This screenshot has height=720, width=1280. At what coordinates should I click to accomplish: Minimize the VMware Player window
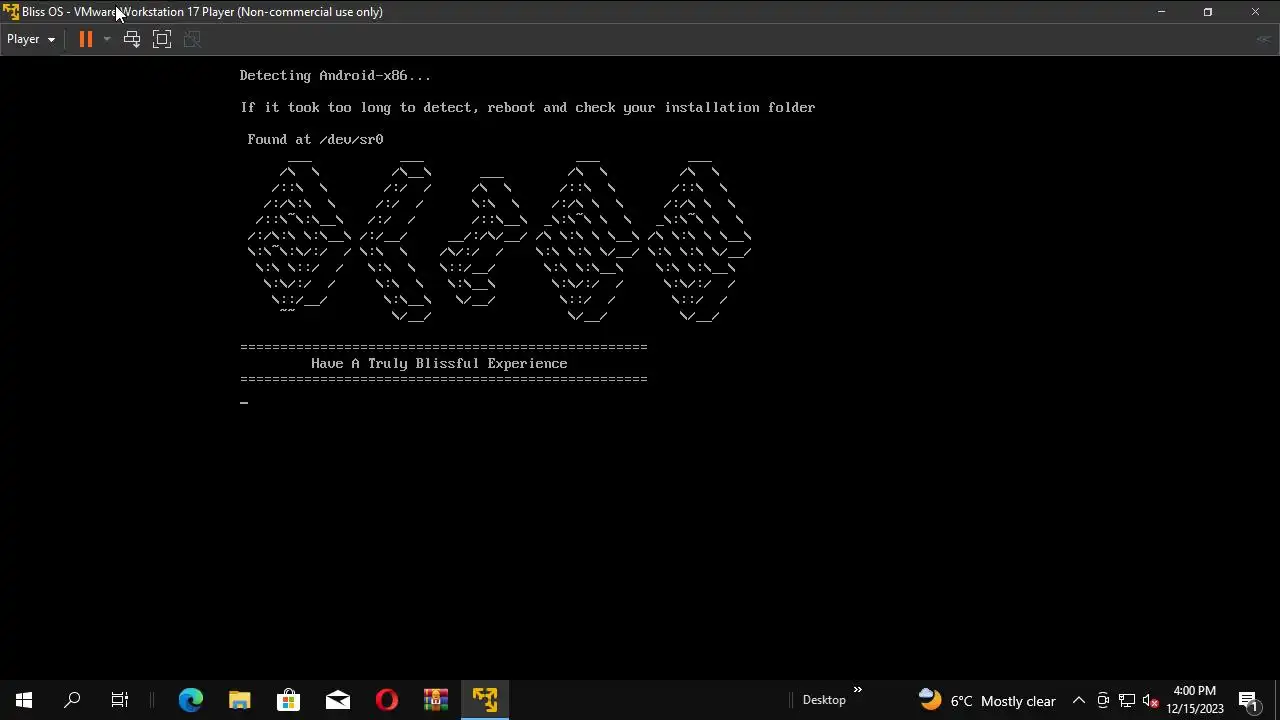(1161, 12)
